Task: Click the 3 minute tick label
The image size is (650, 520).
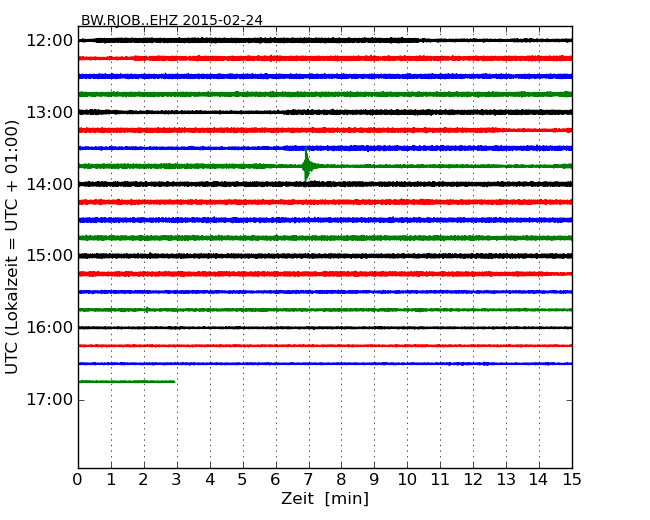Action: coord(177,480)
